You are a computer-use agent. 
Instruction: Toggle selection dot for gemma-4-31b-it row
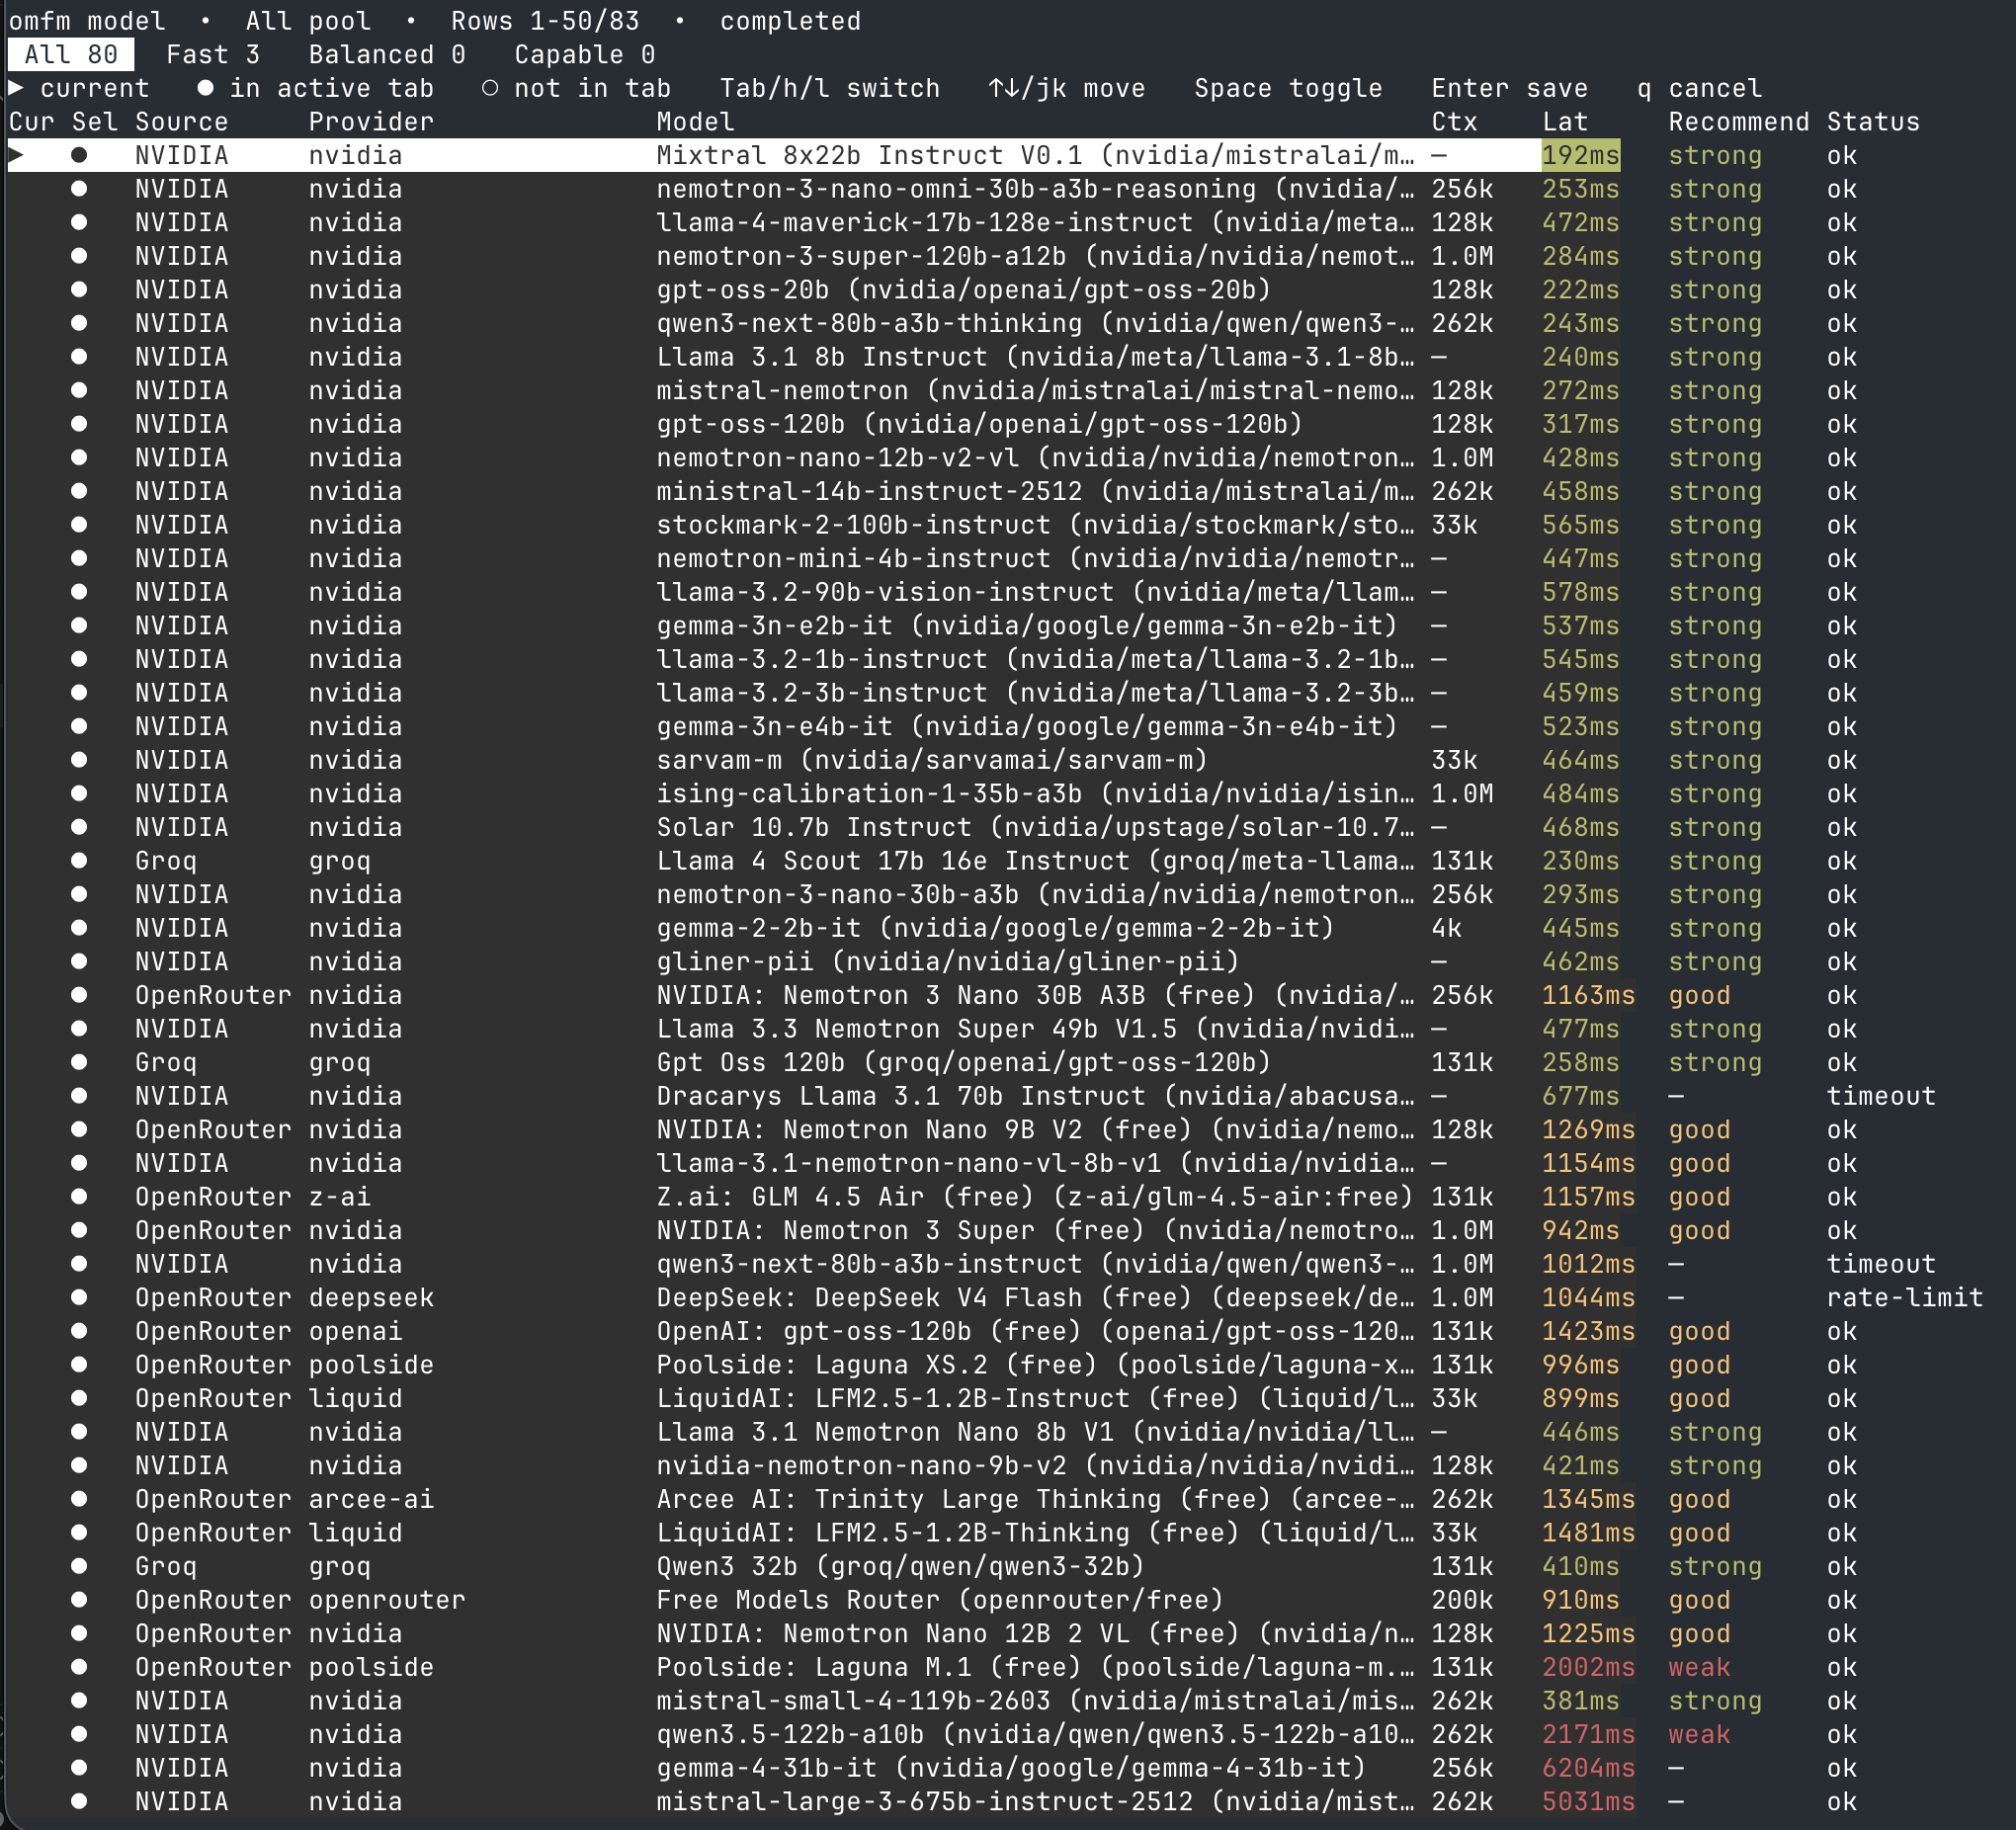pyautogui.click(x=79, y=1767)
